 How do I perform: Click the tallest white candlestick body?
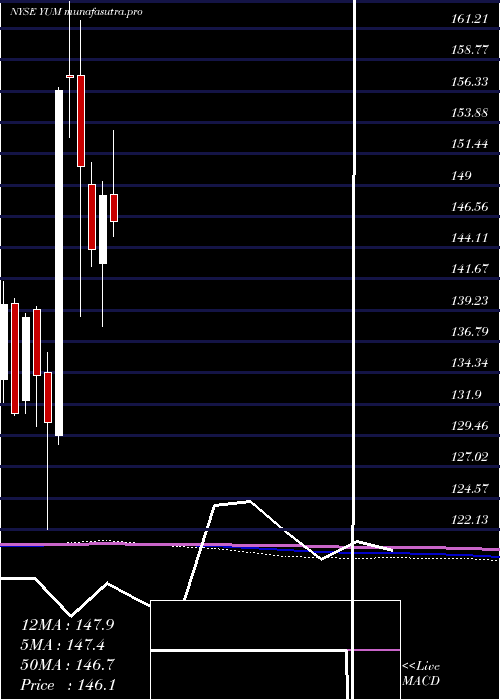[x=59, y=263]
